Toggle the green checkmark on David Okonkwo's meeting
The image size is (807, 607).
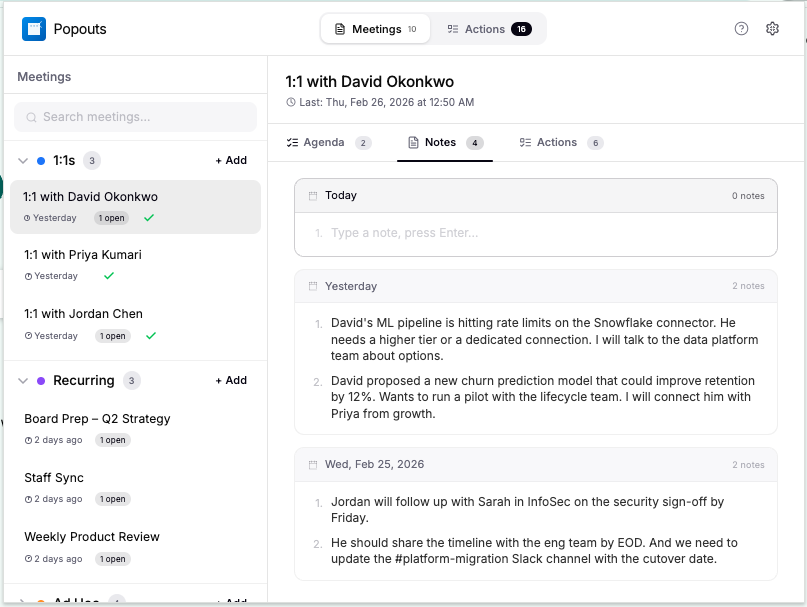[148, 216]
